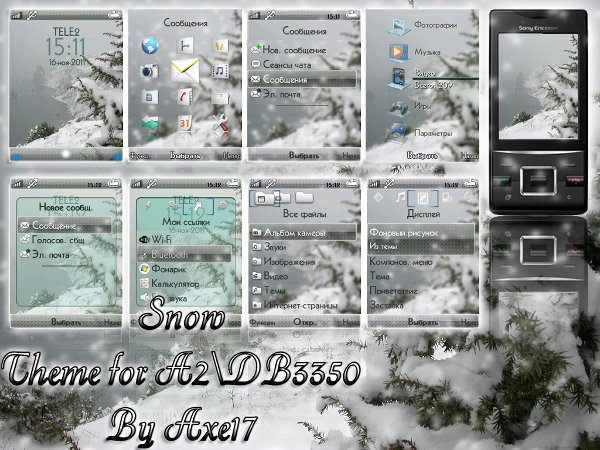
Task: Open the golden M tile in main menu
Action: click(220, 46)
